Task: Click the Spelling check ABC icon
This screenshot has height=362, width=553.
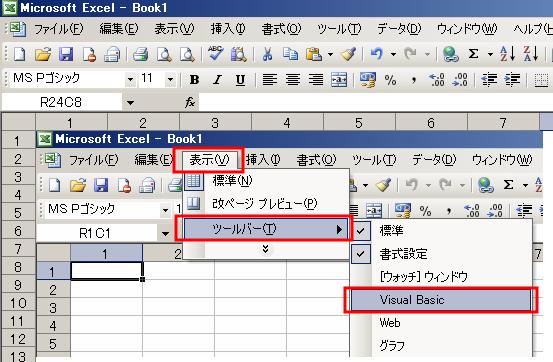Action: (x=215, y=54)
